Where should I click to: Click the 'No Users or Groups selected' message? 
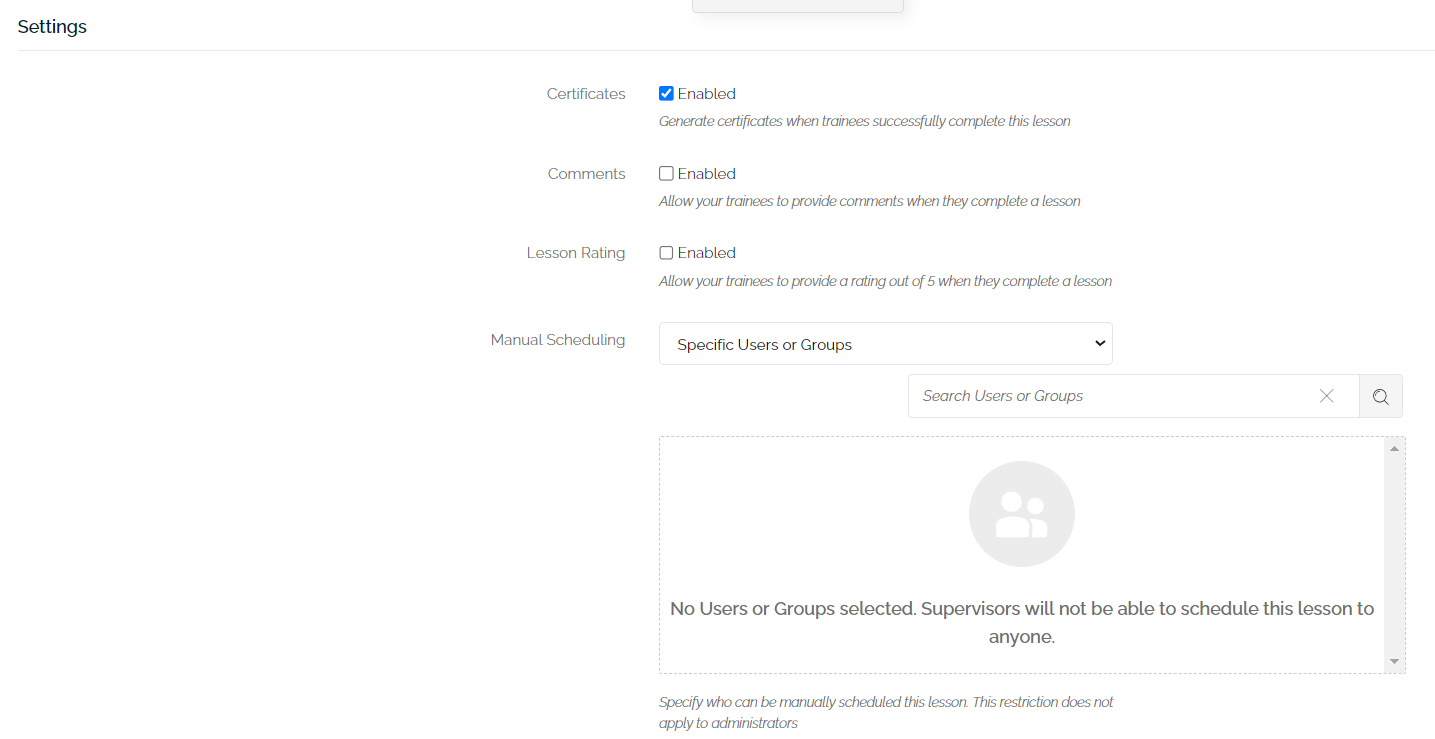click(x=1022, y=622)
